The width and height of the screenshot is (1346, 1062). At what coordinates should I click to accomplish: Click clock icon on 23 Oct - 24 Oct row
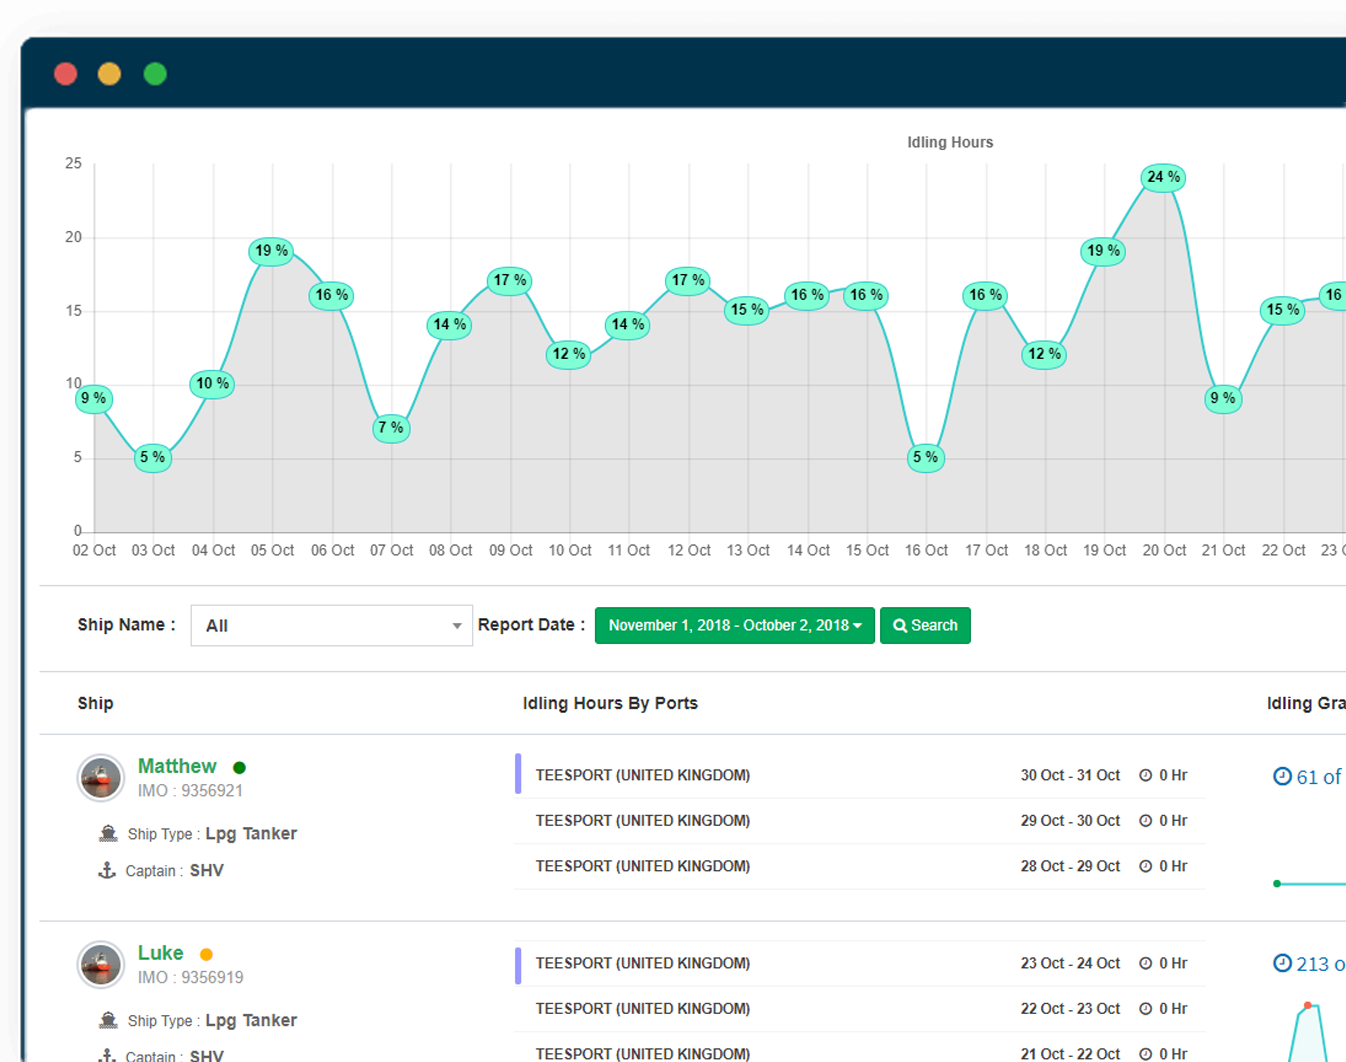[x=1146, y=963]
